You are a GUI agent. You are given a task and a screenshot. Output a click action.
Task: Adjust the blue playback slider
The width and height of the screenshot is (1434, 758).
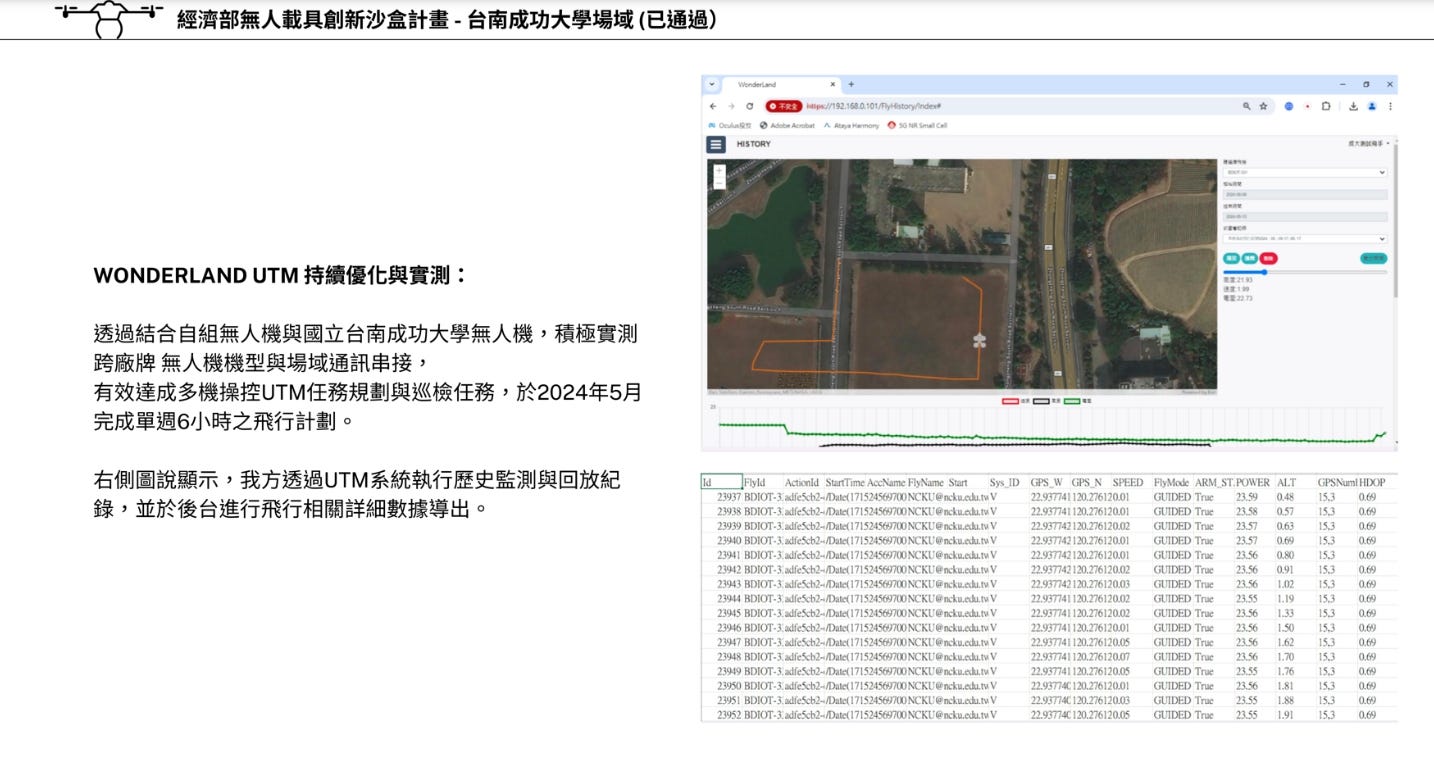tap(1264, 272)
